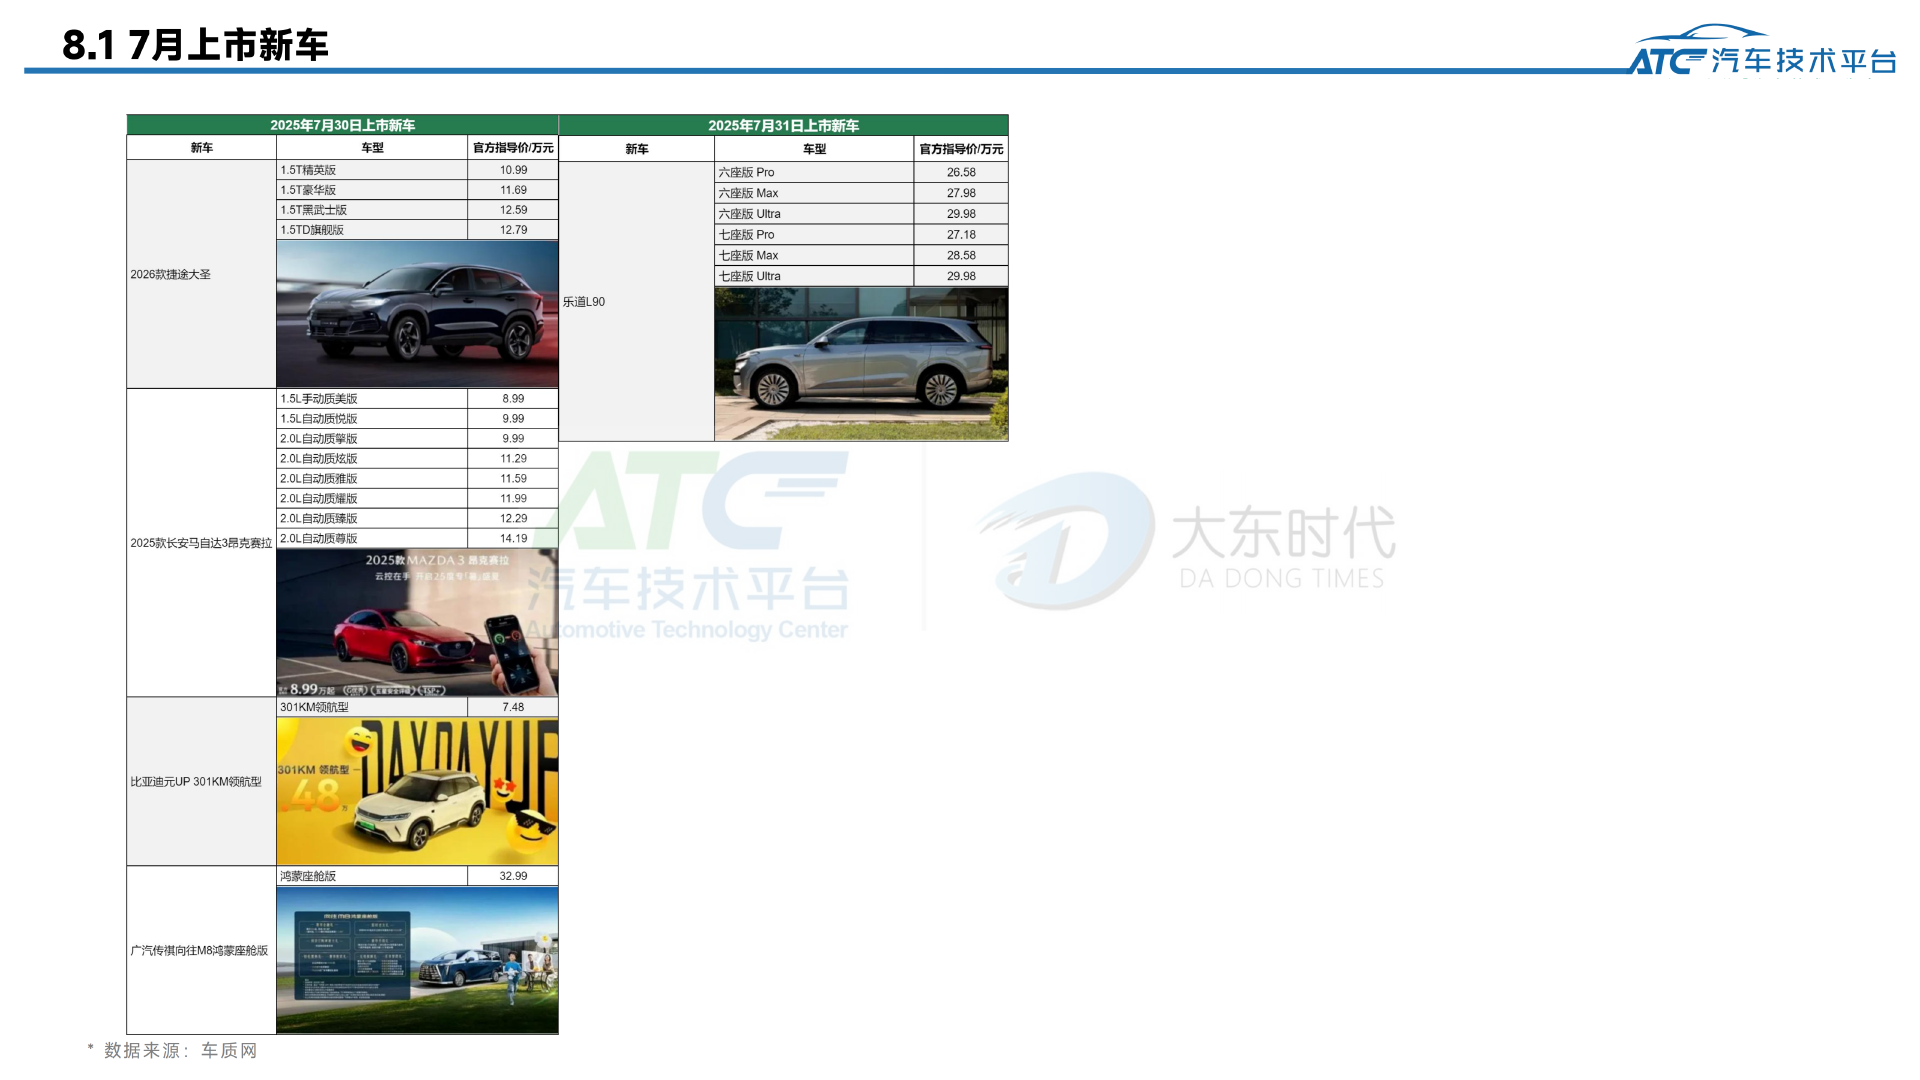Select the 鸿蒙座舱版 trim cell
The height and width of the screenshot is (1080, 1920).
click(372, 876)
